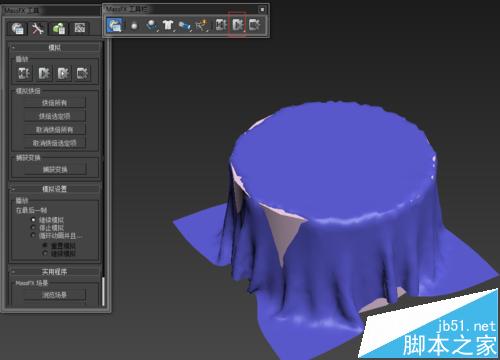Screen dimensions: 500x360
Task: Switch to the Simulation Tools wrench tab
Action: 38,29
